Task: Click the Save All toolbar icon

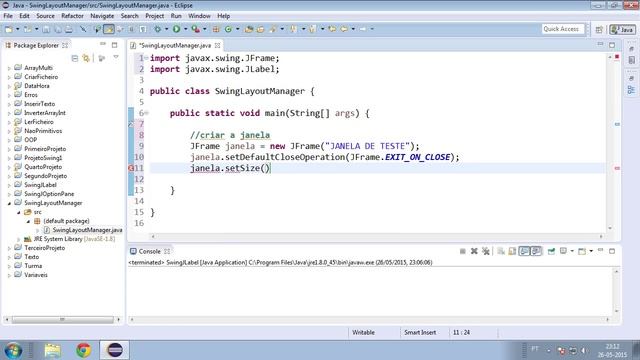Action: coord(58,29)
